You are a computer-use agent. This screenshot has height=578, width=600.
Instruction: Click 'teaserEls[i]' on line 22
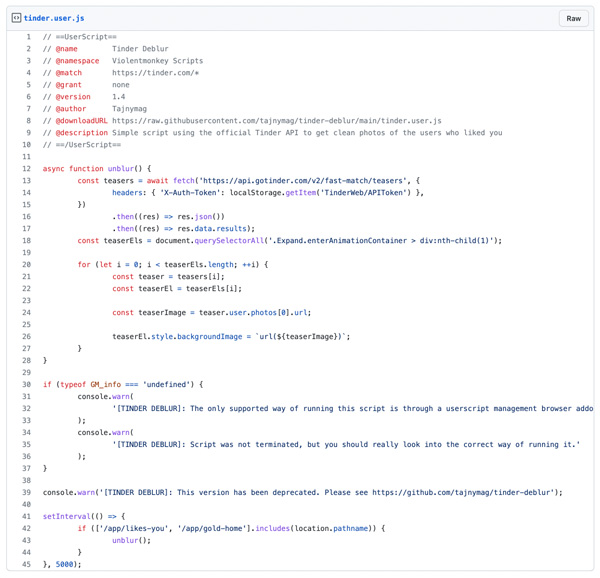212,288
